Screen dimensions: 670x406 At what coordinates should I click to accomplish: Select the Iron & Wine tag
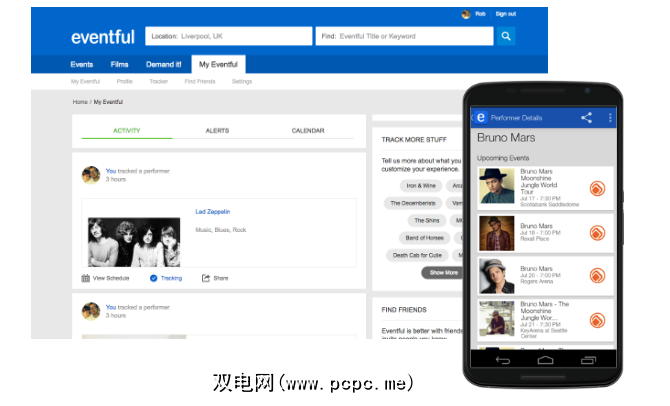421,186
